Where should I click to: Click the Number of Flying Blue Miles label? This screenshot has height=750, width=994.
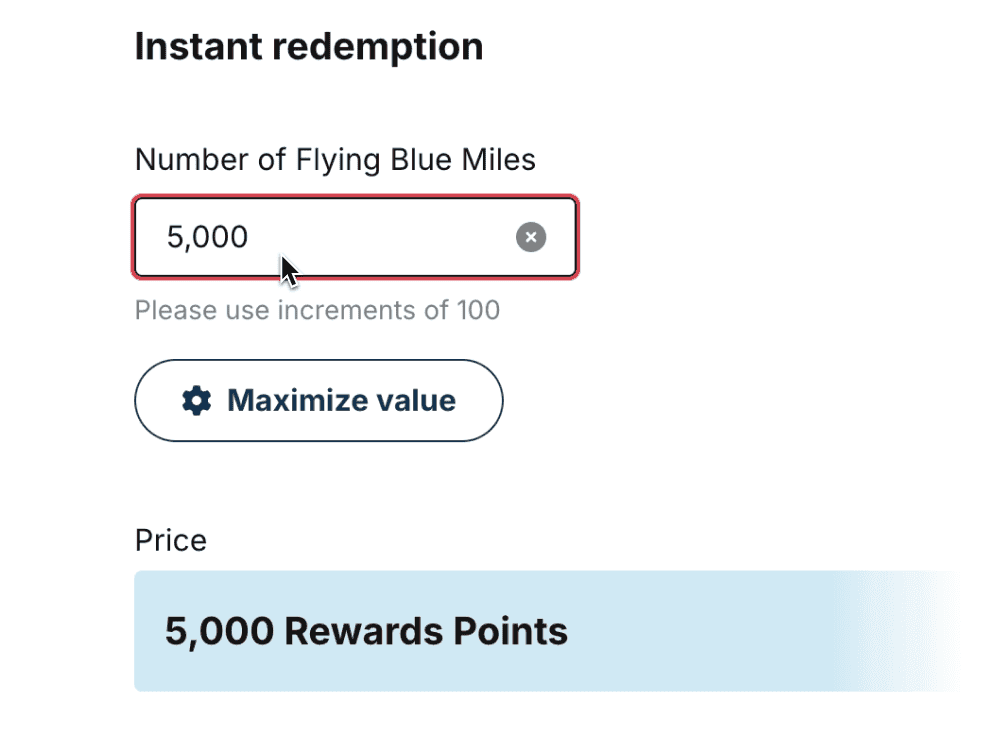coord(335,160)
